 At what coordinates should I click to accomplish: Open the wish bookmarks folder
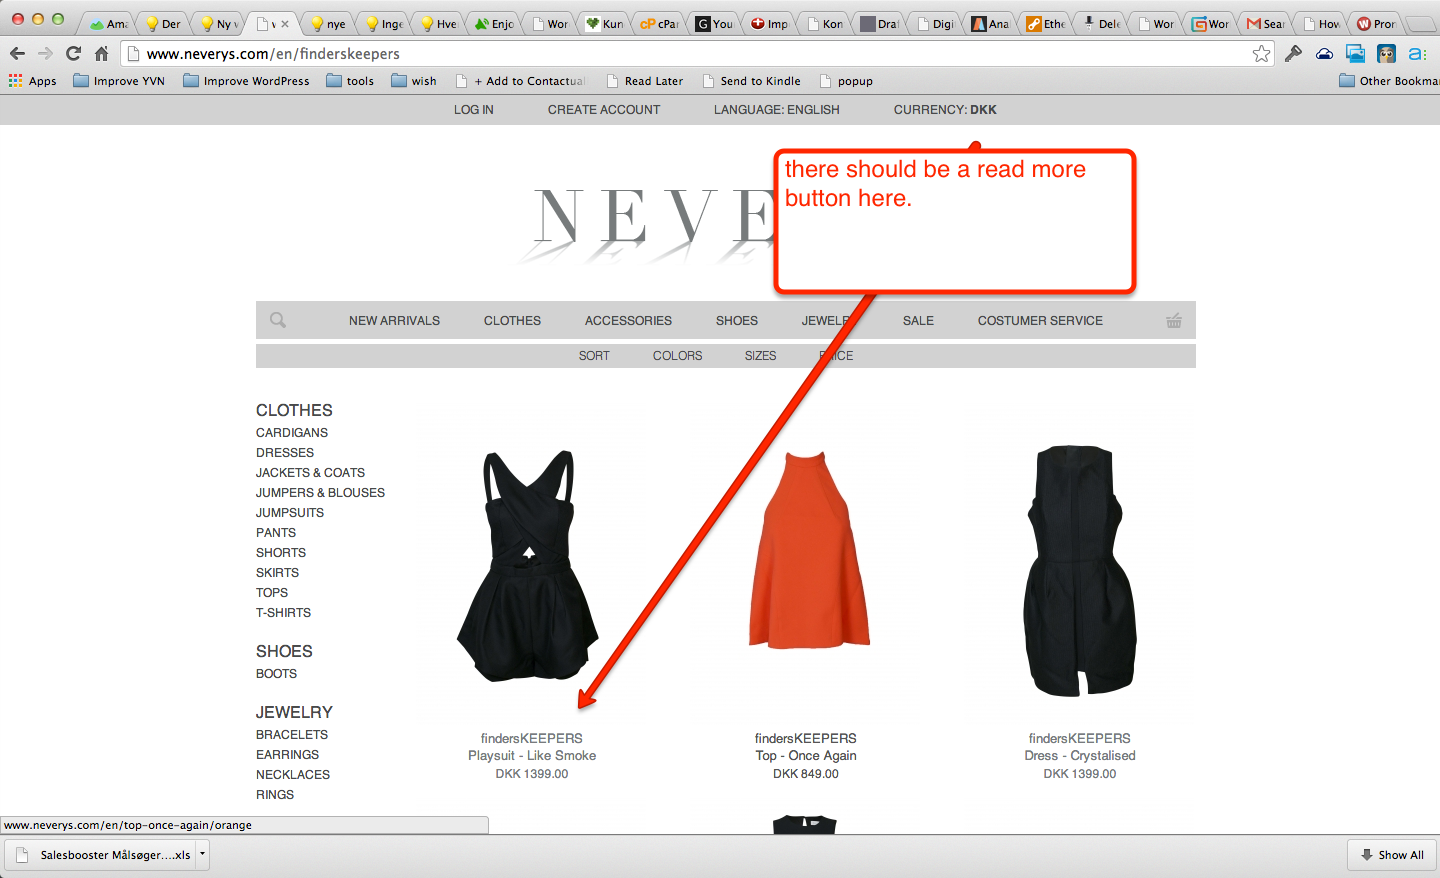tap(414, 81)
